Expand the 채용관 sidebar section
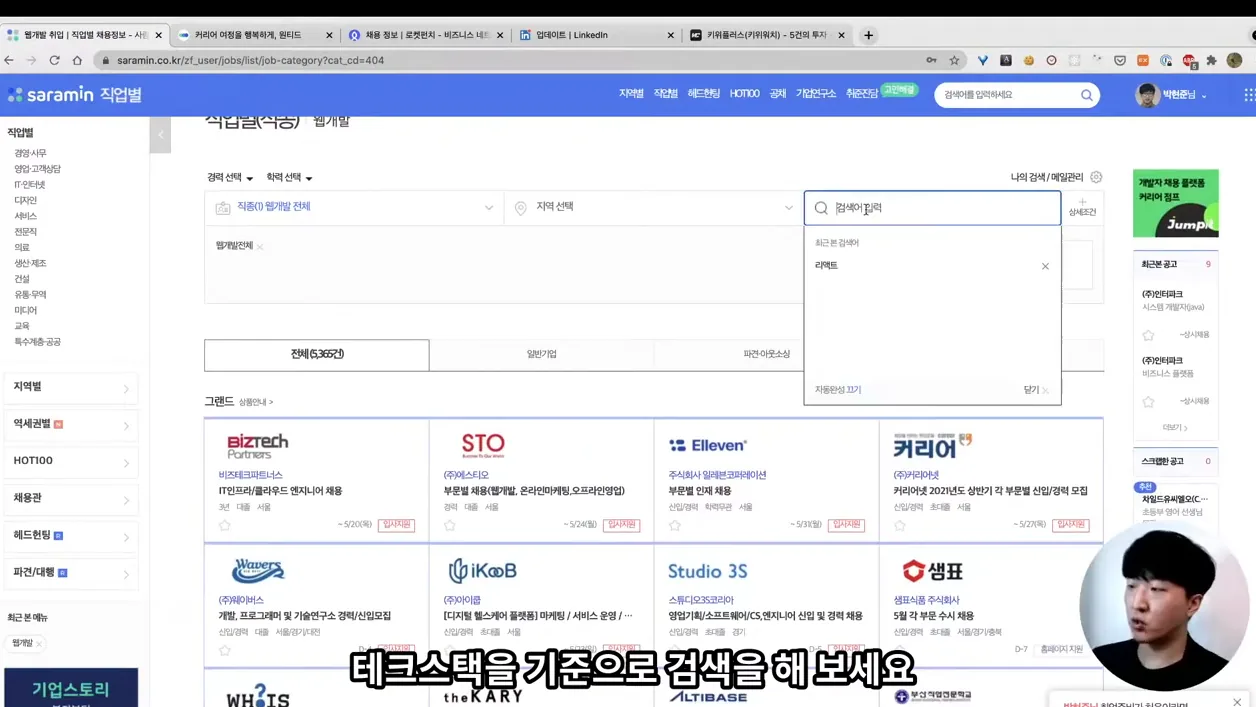This screenshot has width=1256, height=707. click(70, 498)
